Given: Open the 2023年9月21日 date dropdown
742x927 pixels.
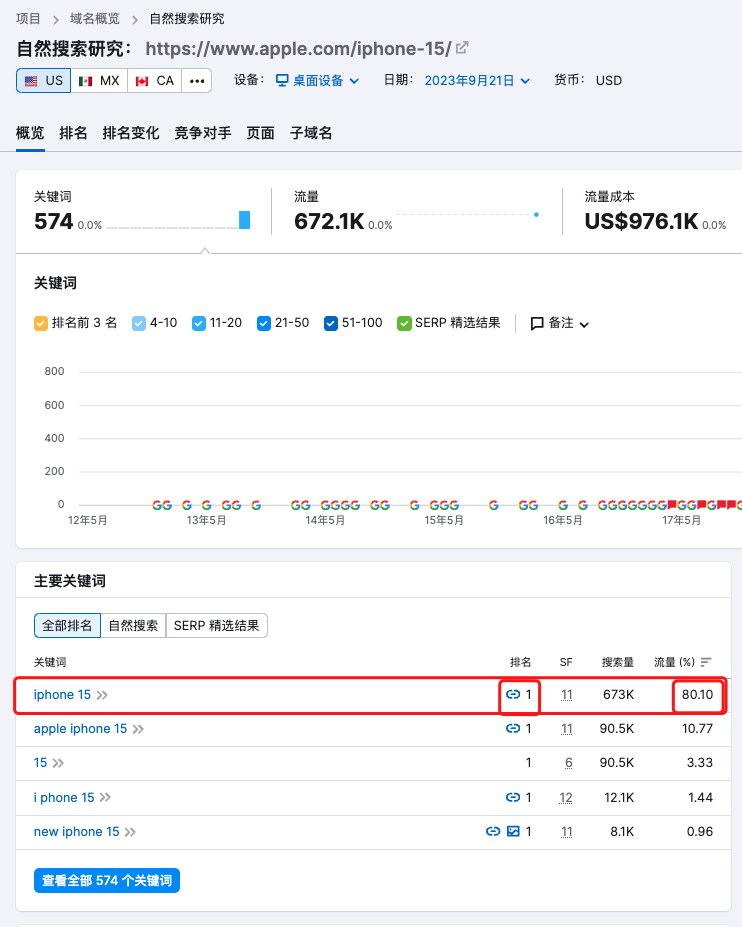Looking at the screenshot, I should point(477,80).
